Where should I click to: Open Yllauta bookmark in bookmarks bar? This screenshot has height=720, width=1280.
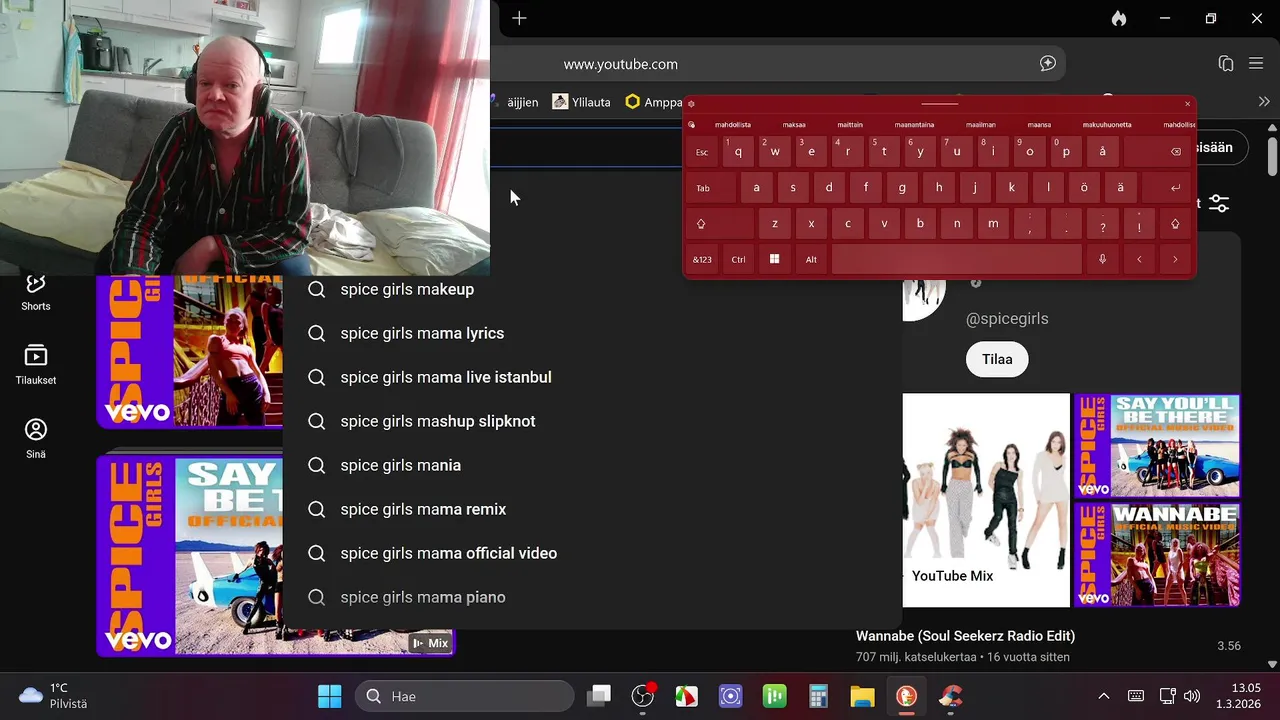point(581,102)
